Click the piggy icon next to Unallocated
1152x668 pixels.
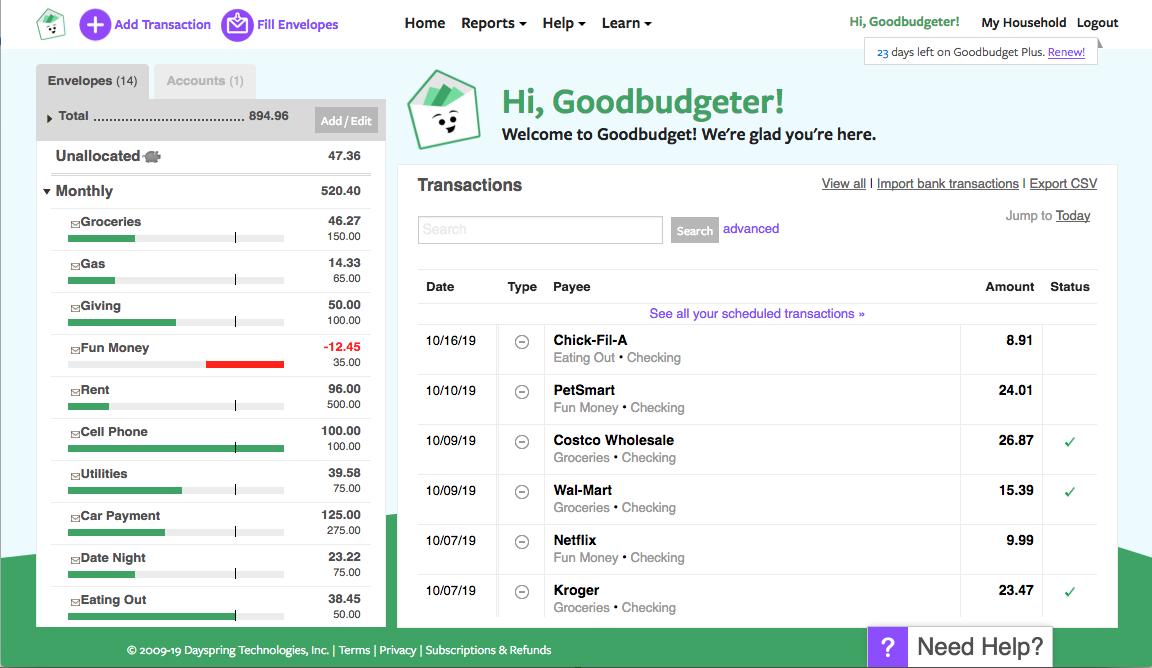click(x=152, y=157)
